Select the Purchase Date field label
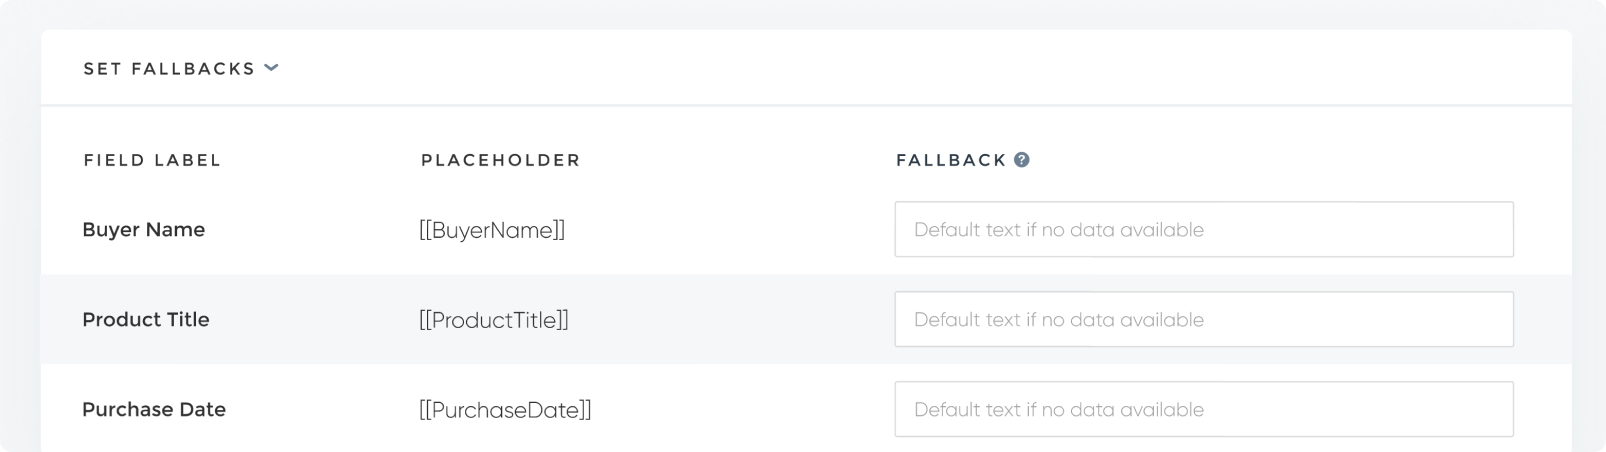This screenshot has height=452, width=1606. [x=154, y=409]
